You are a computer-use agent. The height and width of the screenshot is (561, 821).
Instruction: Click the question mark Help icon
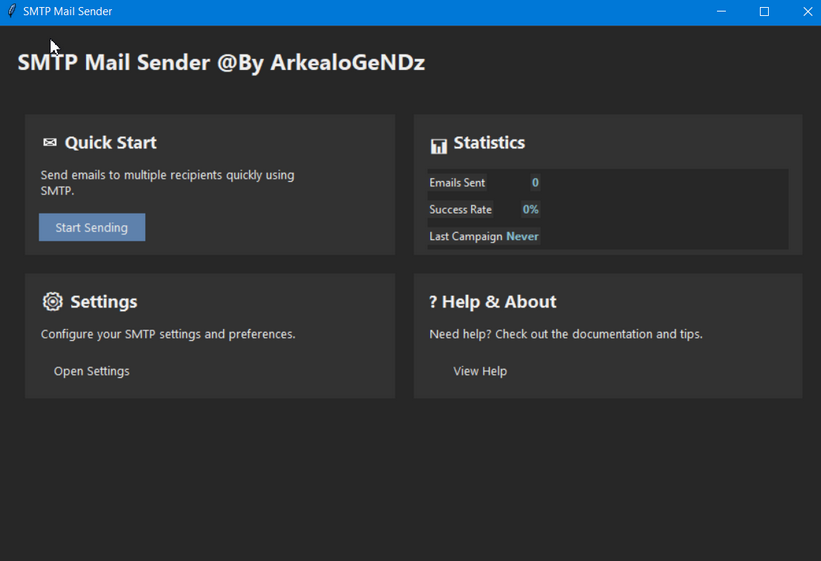click(433, 302)
